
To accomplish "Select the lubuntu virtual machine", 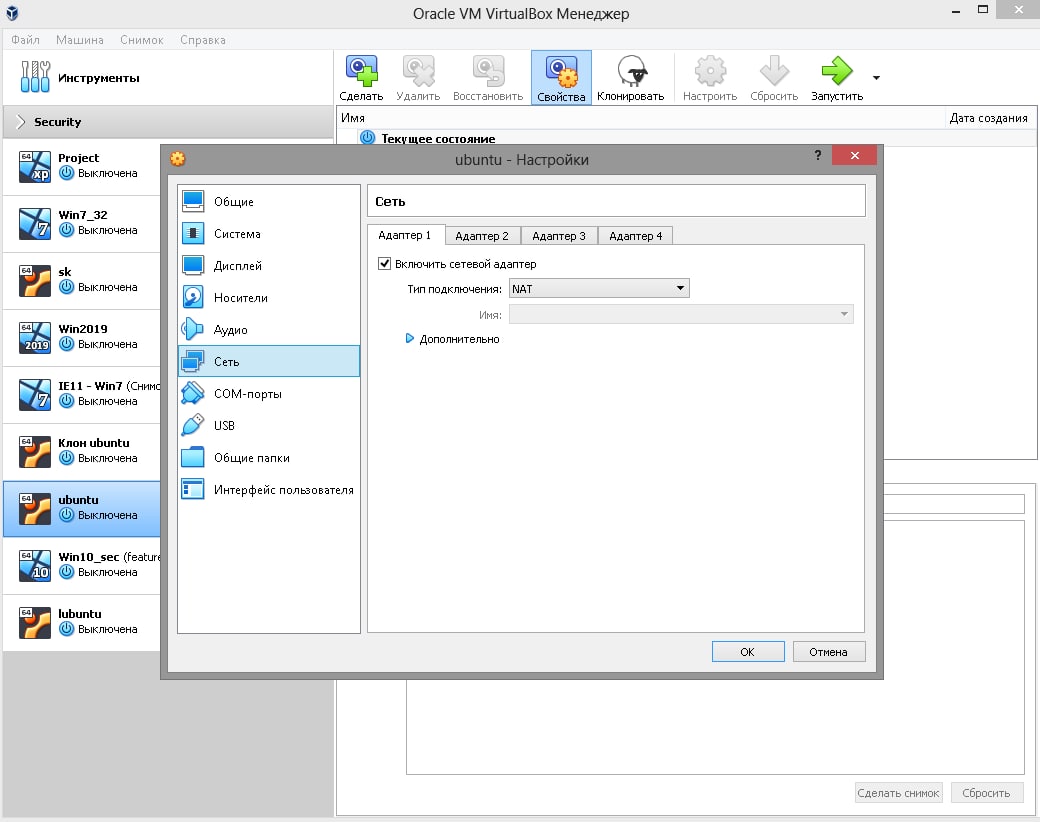I will point(82,622).
